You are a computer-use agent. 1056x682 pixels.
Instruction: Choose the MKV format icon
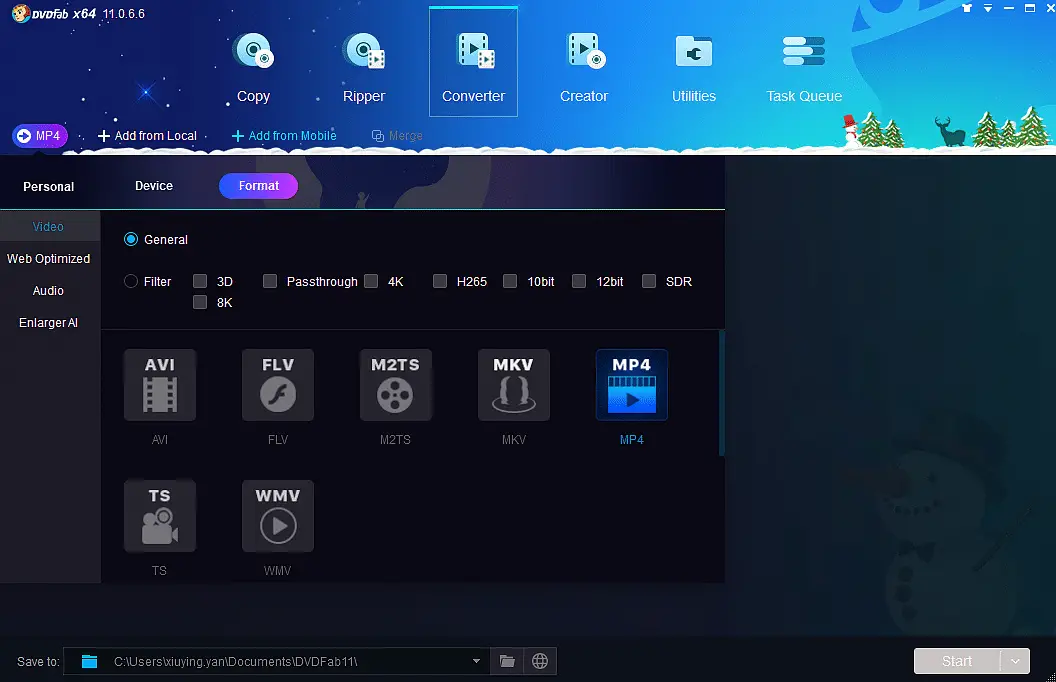tap(514, 384)
